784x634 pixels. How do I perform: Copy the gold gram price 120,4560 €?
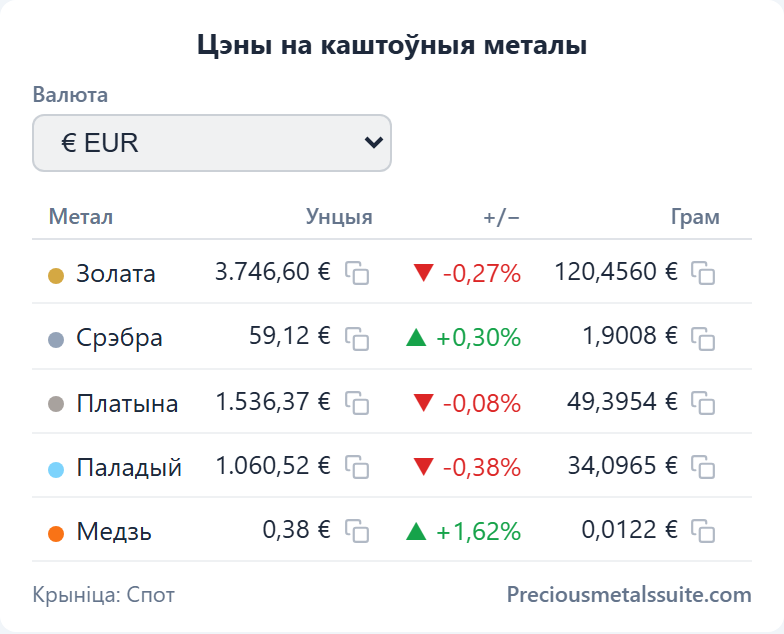point(703,273)
